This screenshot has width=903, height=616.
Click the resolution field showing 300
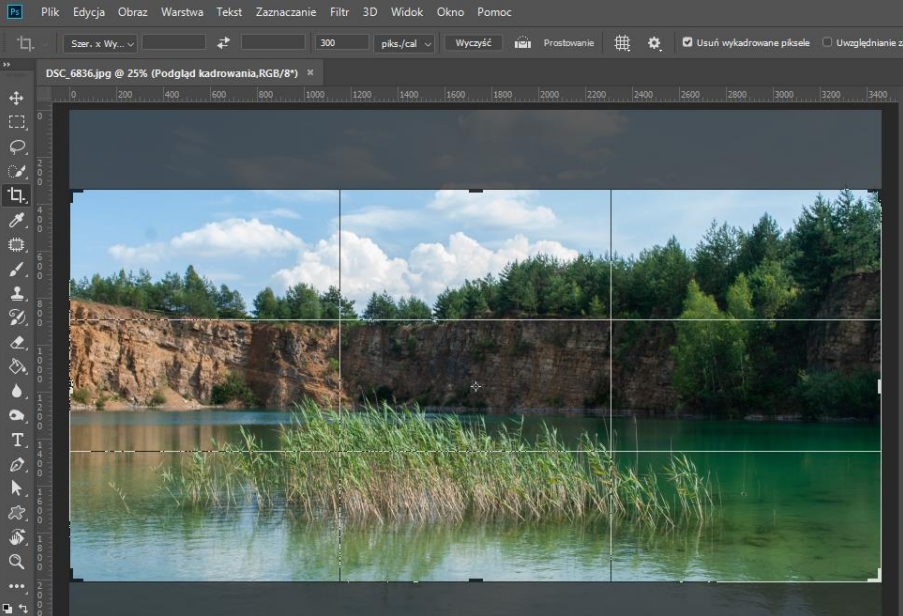click(340, 43)
